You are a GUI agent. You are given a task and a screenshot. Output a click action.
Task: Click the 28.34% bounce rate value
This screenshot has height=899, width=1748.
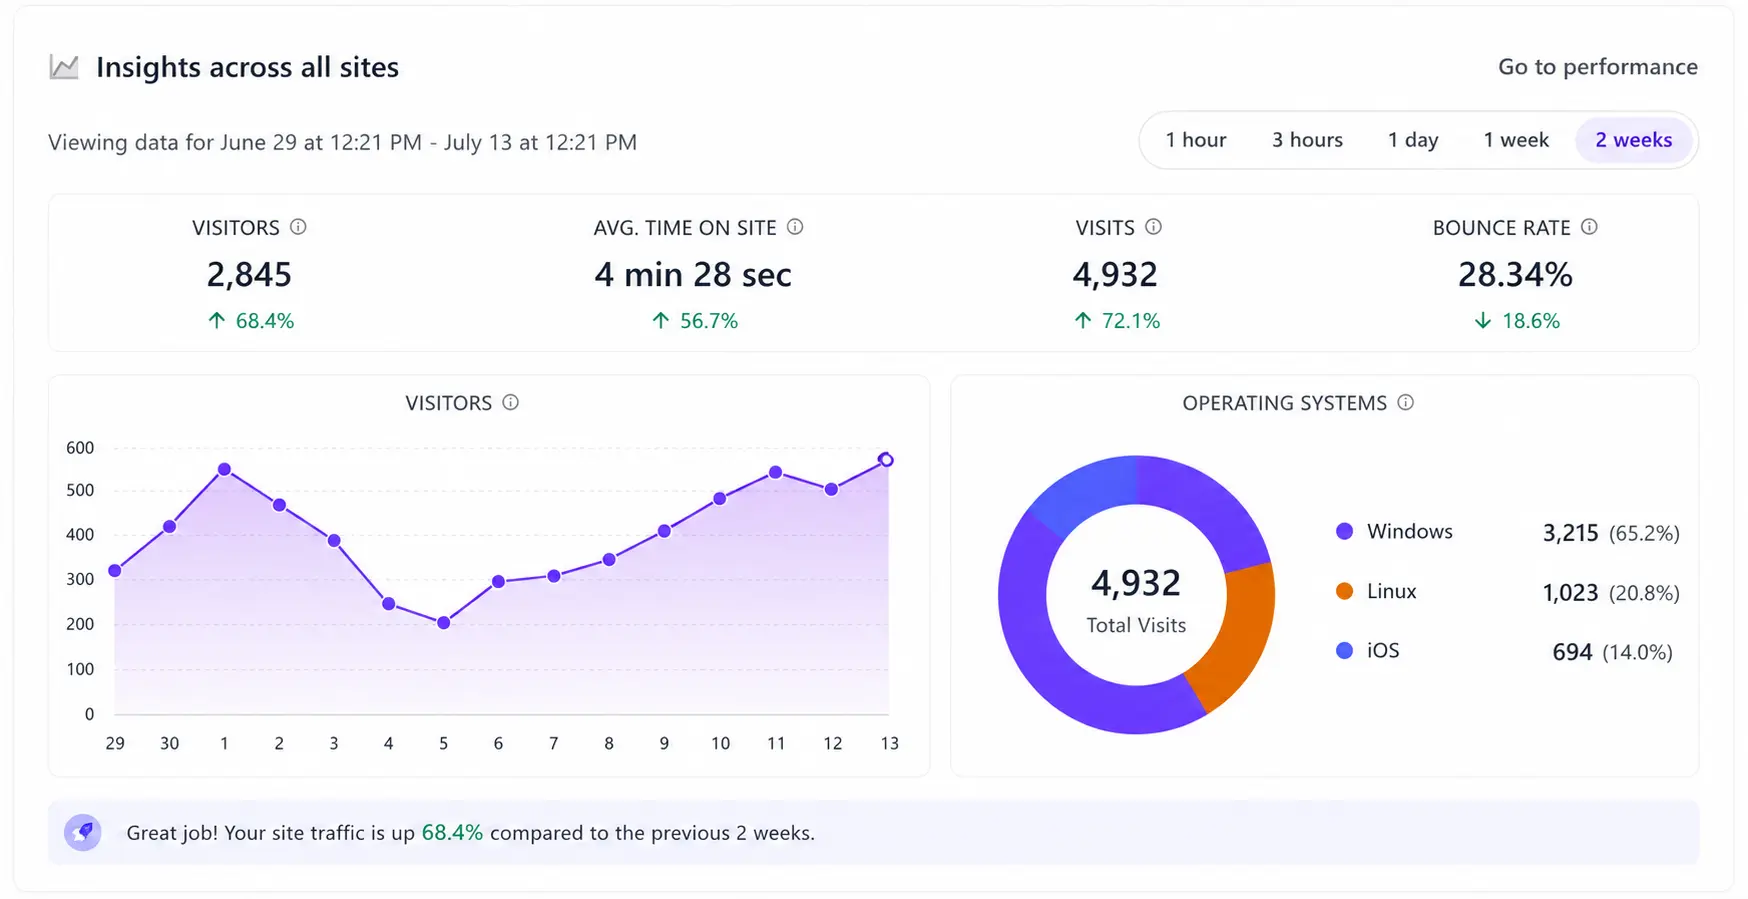pos(1515,274)
